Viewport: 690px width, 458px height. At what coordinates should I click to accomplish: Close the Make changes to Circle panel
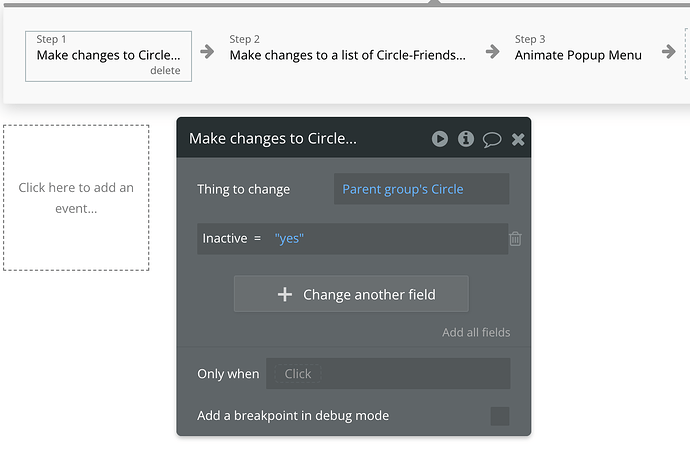tap(518, 140)
